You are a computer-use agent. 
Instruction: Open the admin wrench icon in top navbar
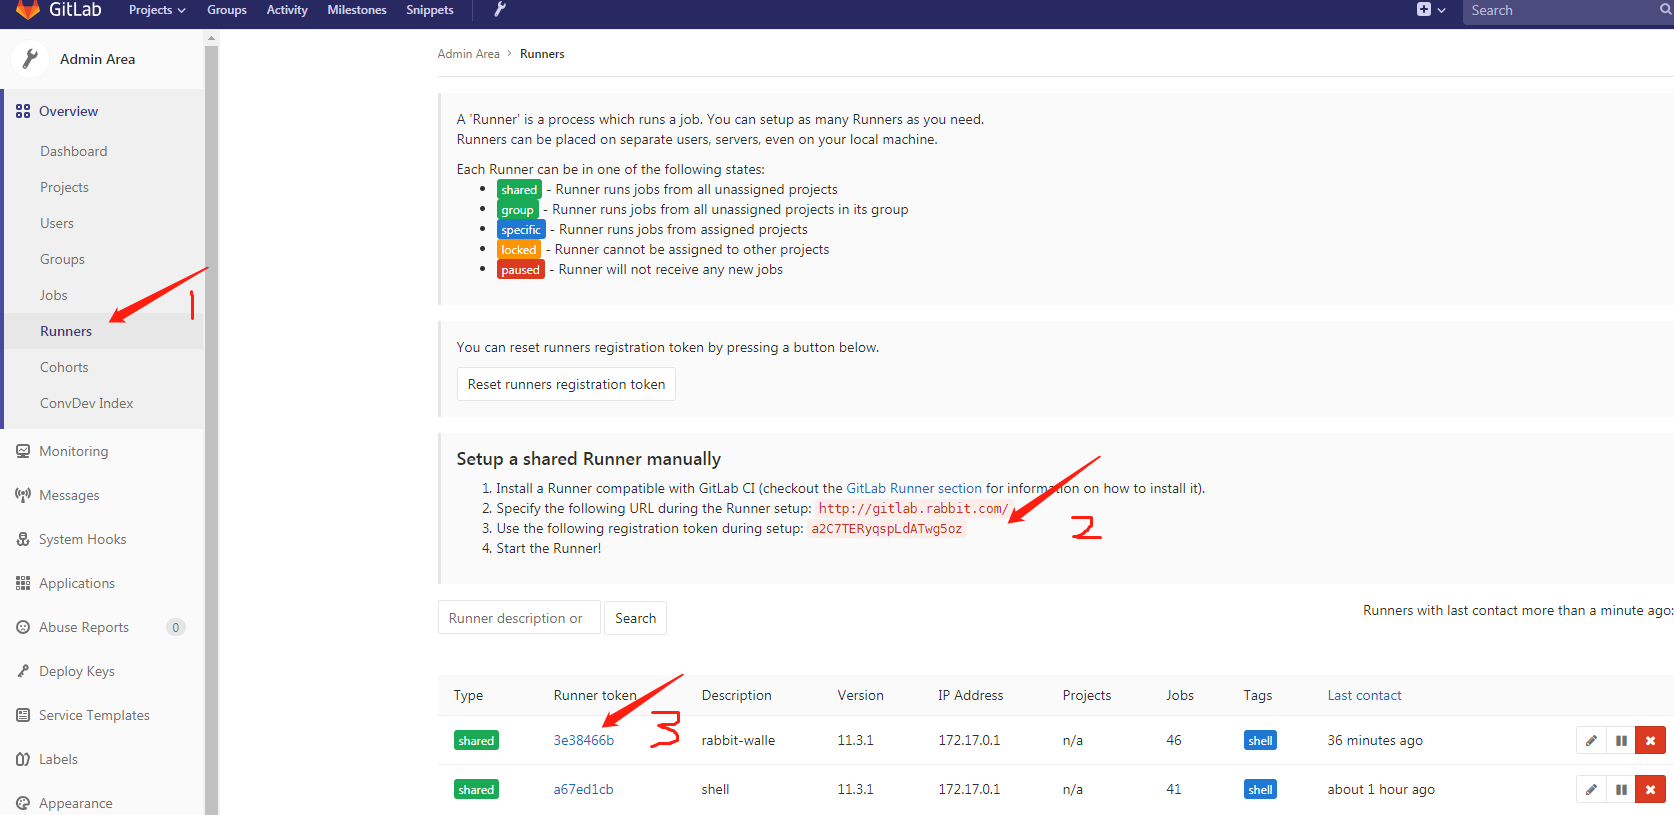click(x=500, y=10)
